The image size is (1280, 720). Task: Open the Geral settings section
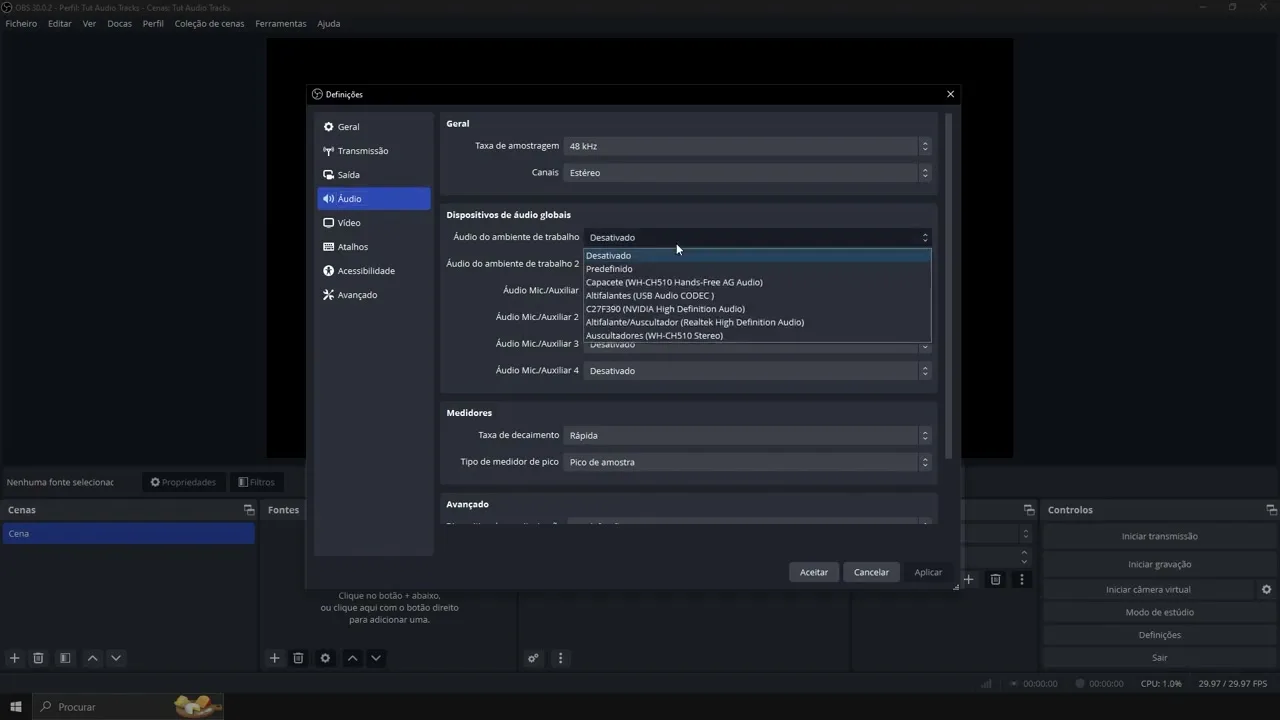coord(373,127)
